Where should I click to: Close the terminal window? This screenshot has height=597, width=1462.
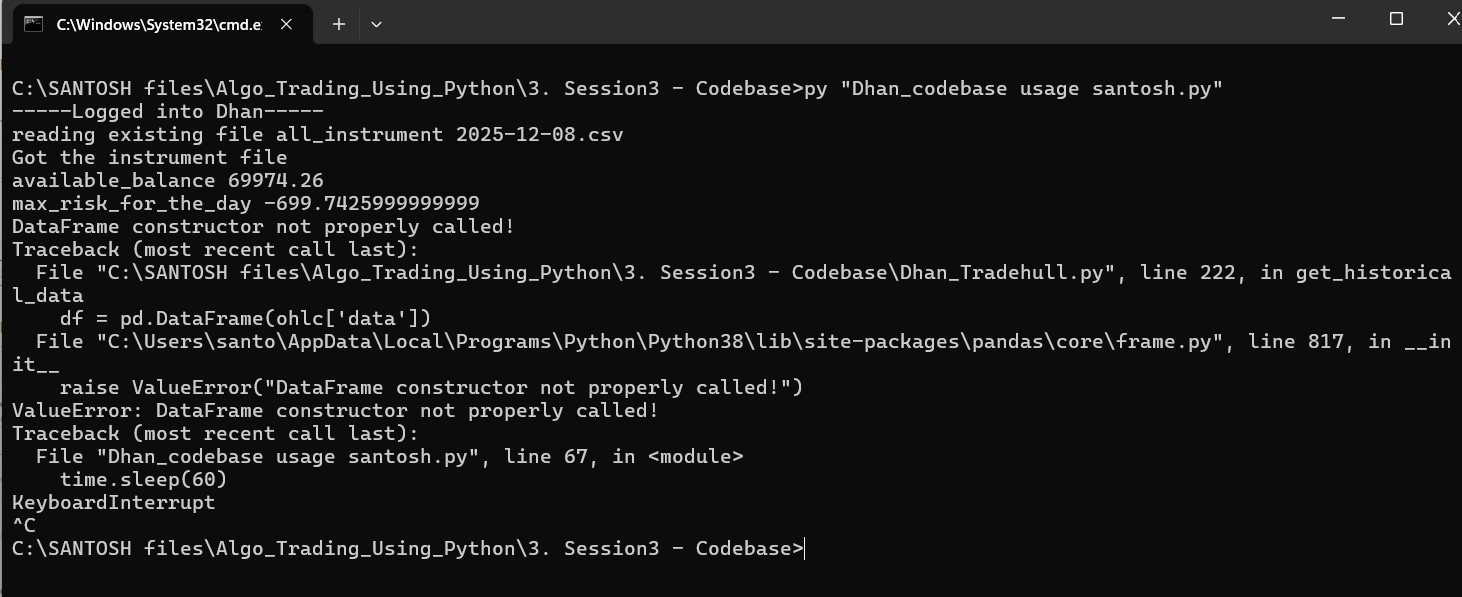[x=1450, y=19]
